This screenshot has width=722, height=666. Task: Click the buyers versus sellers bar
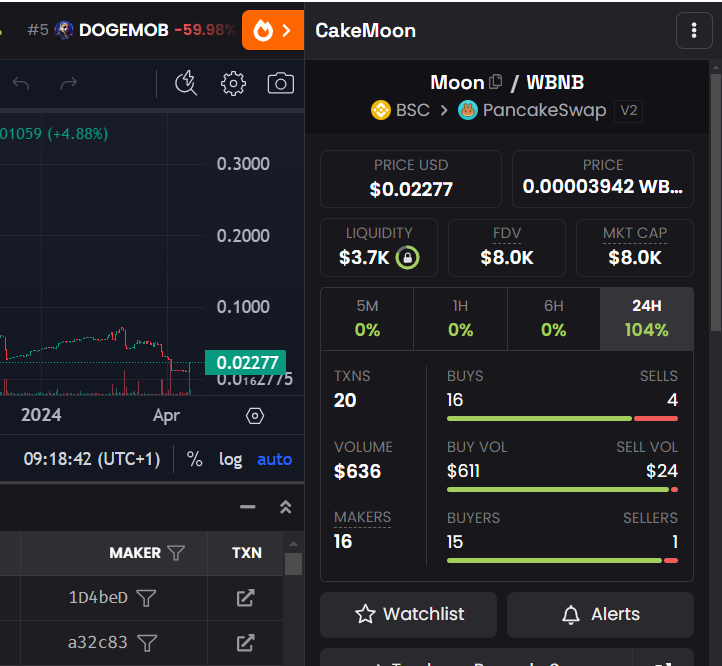562,561
